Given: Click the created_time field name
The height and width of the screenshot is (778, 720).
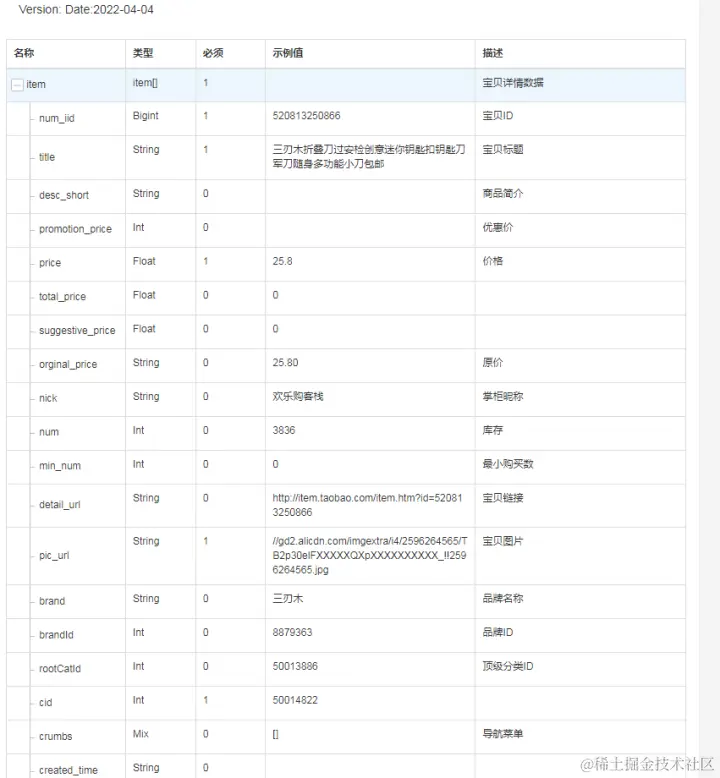Looking at the screenshot, I should point(68,770).
